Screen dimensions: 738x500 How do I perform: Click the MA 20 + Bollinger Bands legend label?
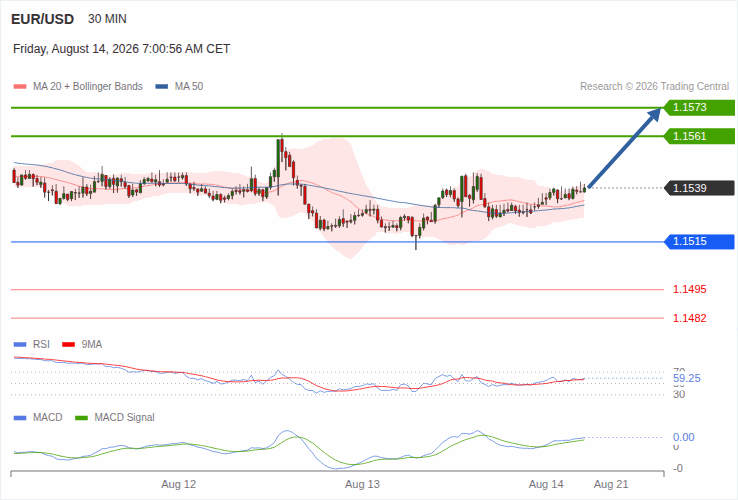pos(88,86)
